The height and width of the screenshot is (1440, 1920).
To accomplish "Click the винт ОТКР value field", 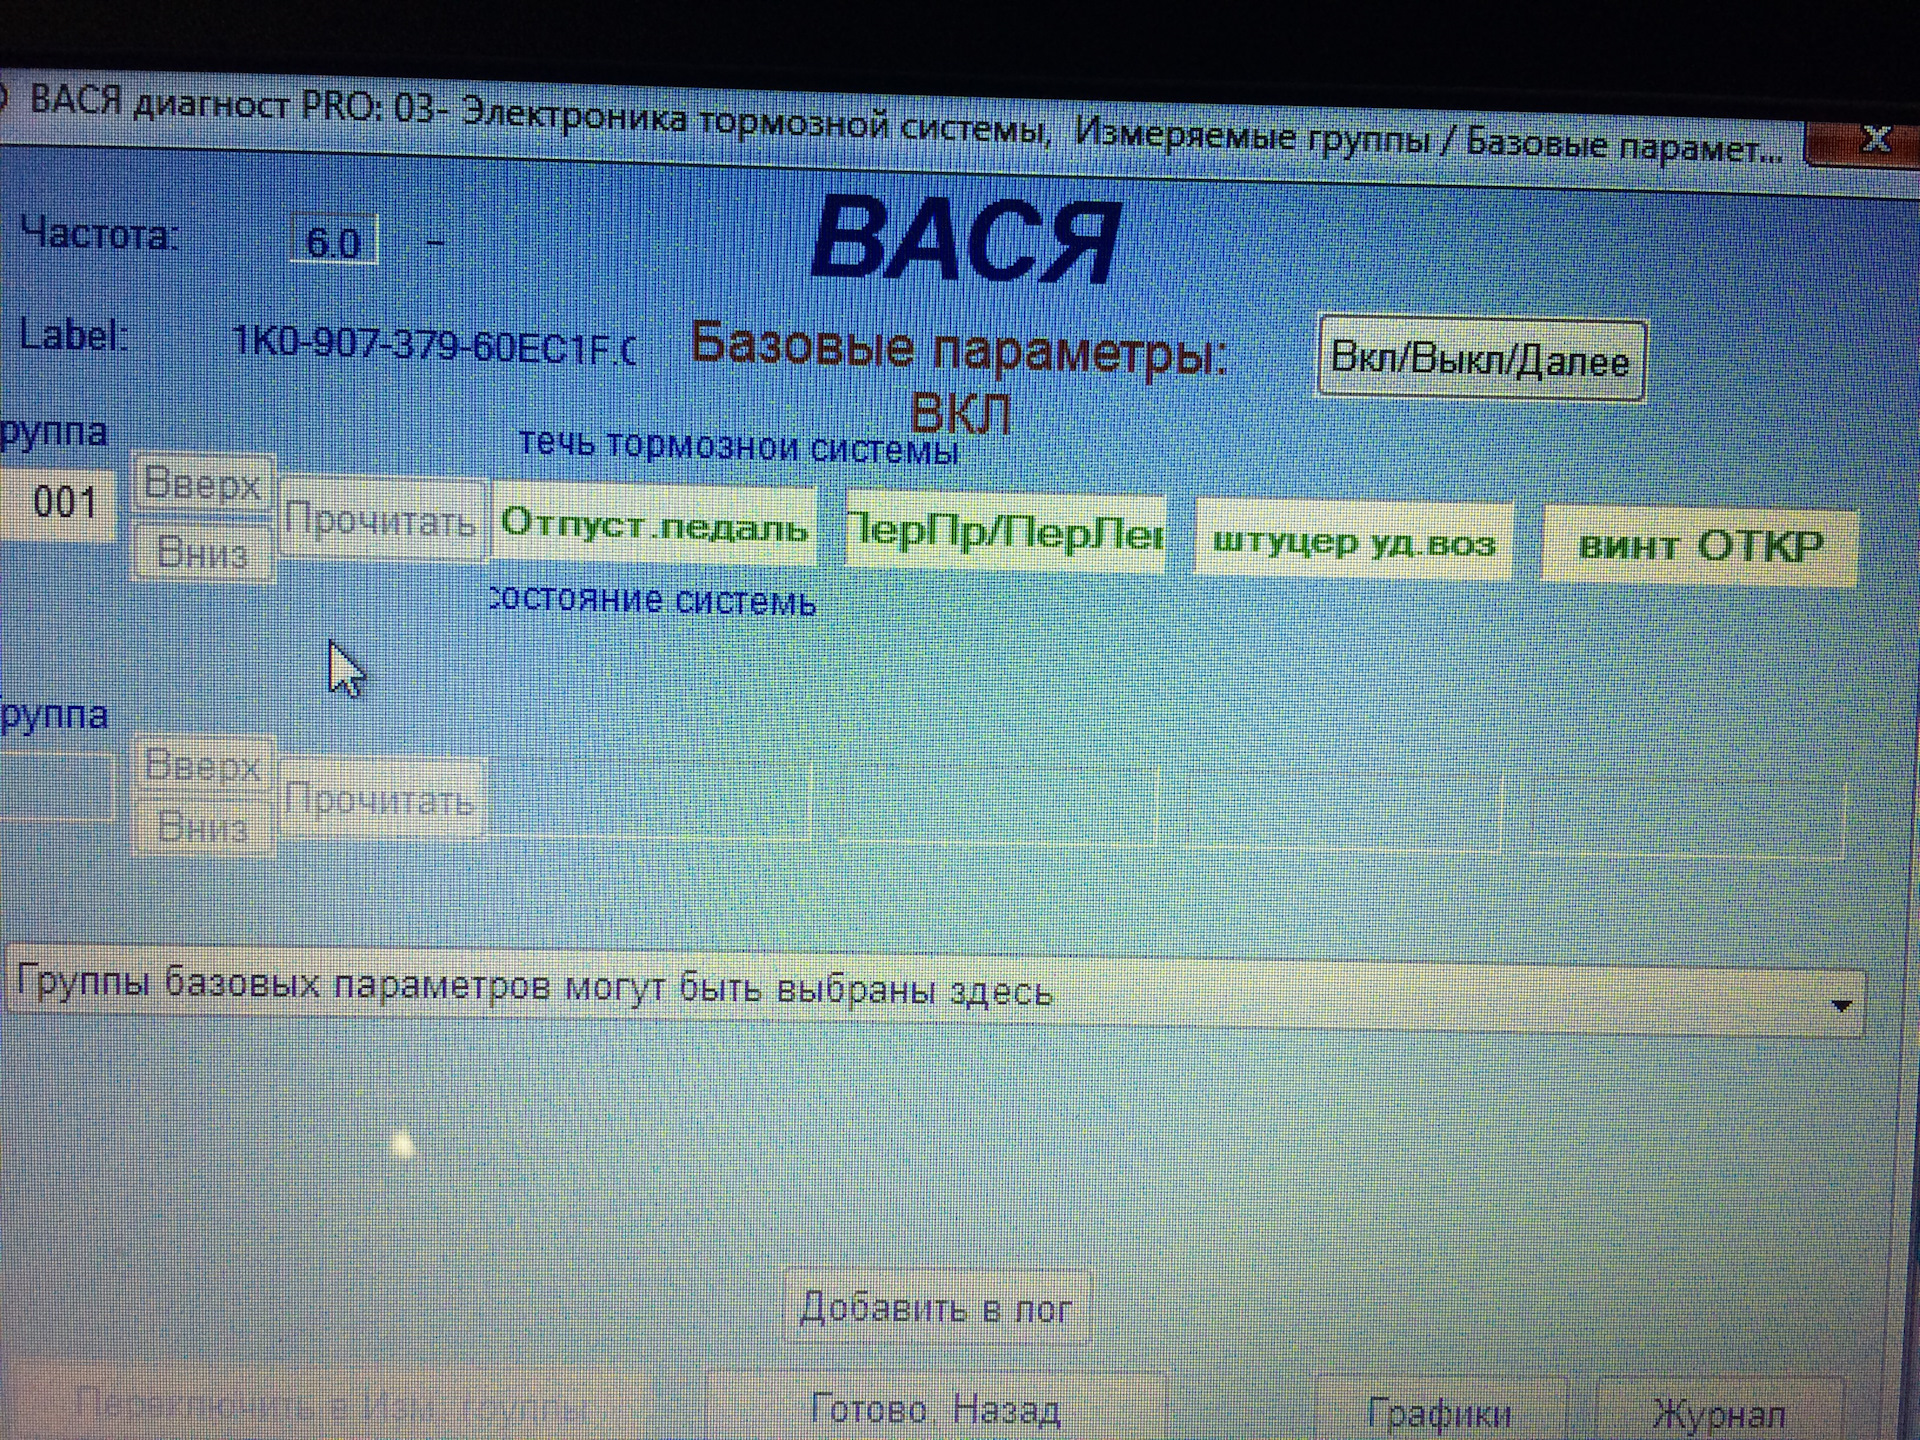I will click(1700, 546).
